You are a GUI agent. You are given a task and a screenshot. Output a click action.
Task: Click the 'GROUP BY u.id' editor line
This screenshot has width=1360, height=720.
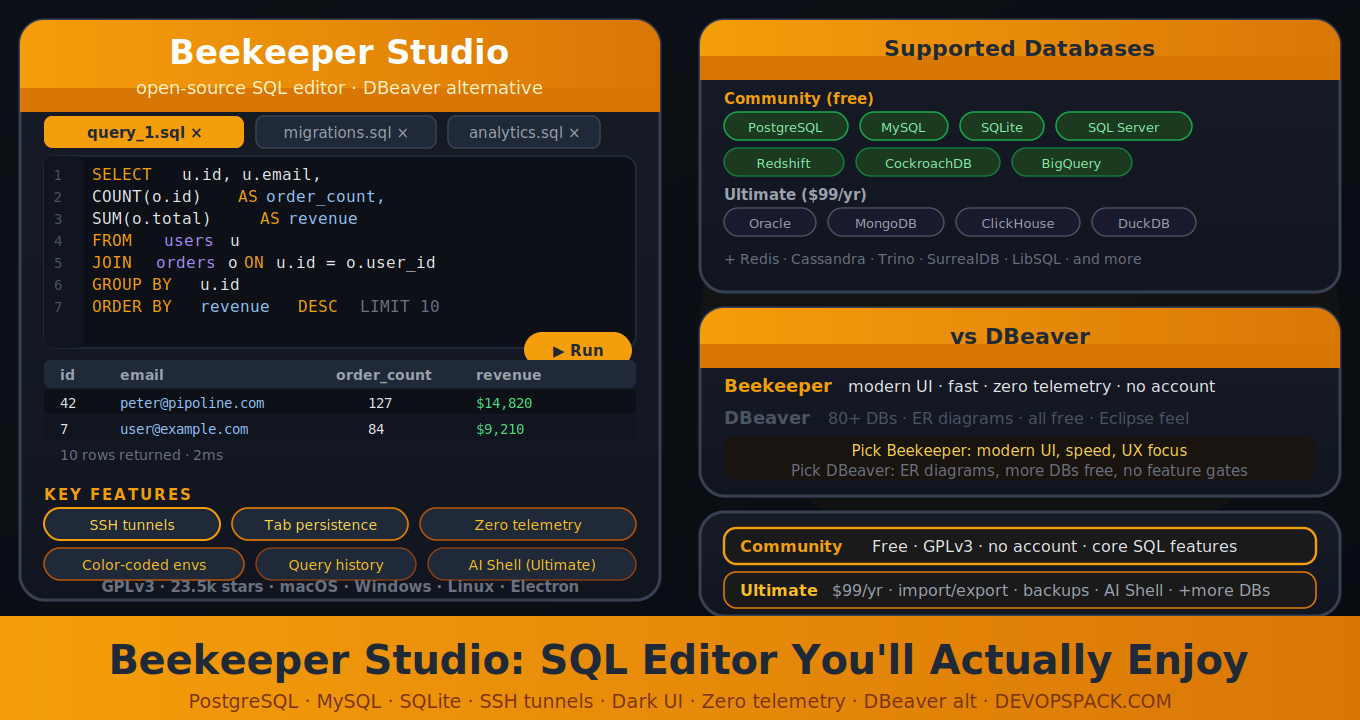(166, 285)
